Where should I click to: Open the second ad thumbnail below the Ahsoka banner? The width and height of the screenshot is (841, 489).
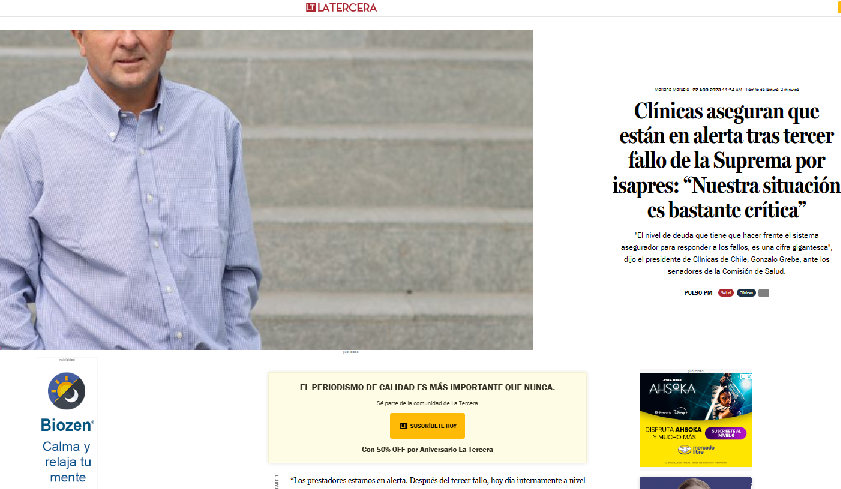[x=696, y=483]
